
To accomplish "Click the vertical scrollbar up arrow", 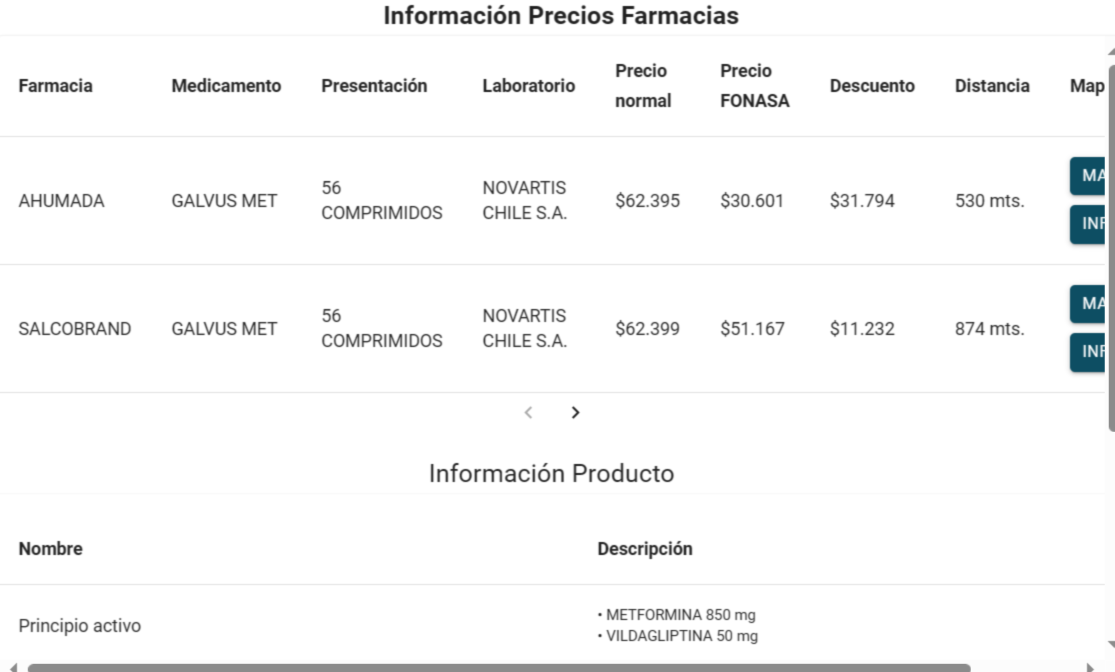I will (x=1111, y=51).
